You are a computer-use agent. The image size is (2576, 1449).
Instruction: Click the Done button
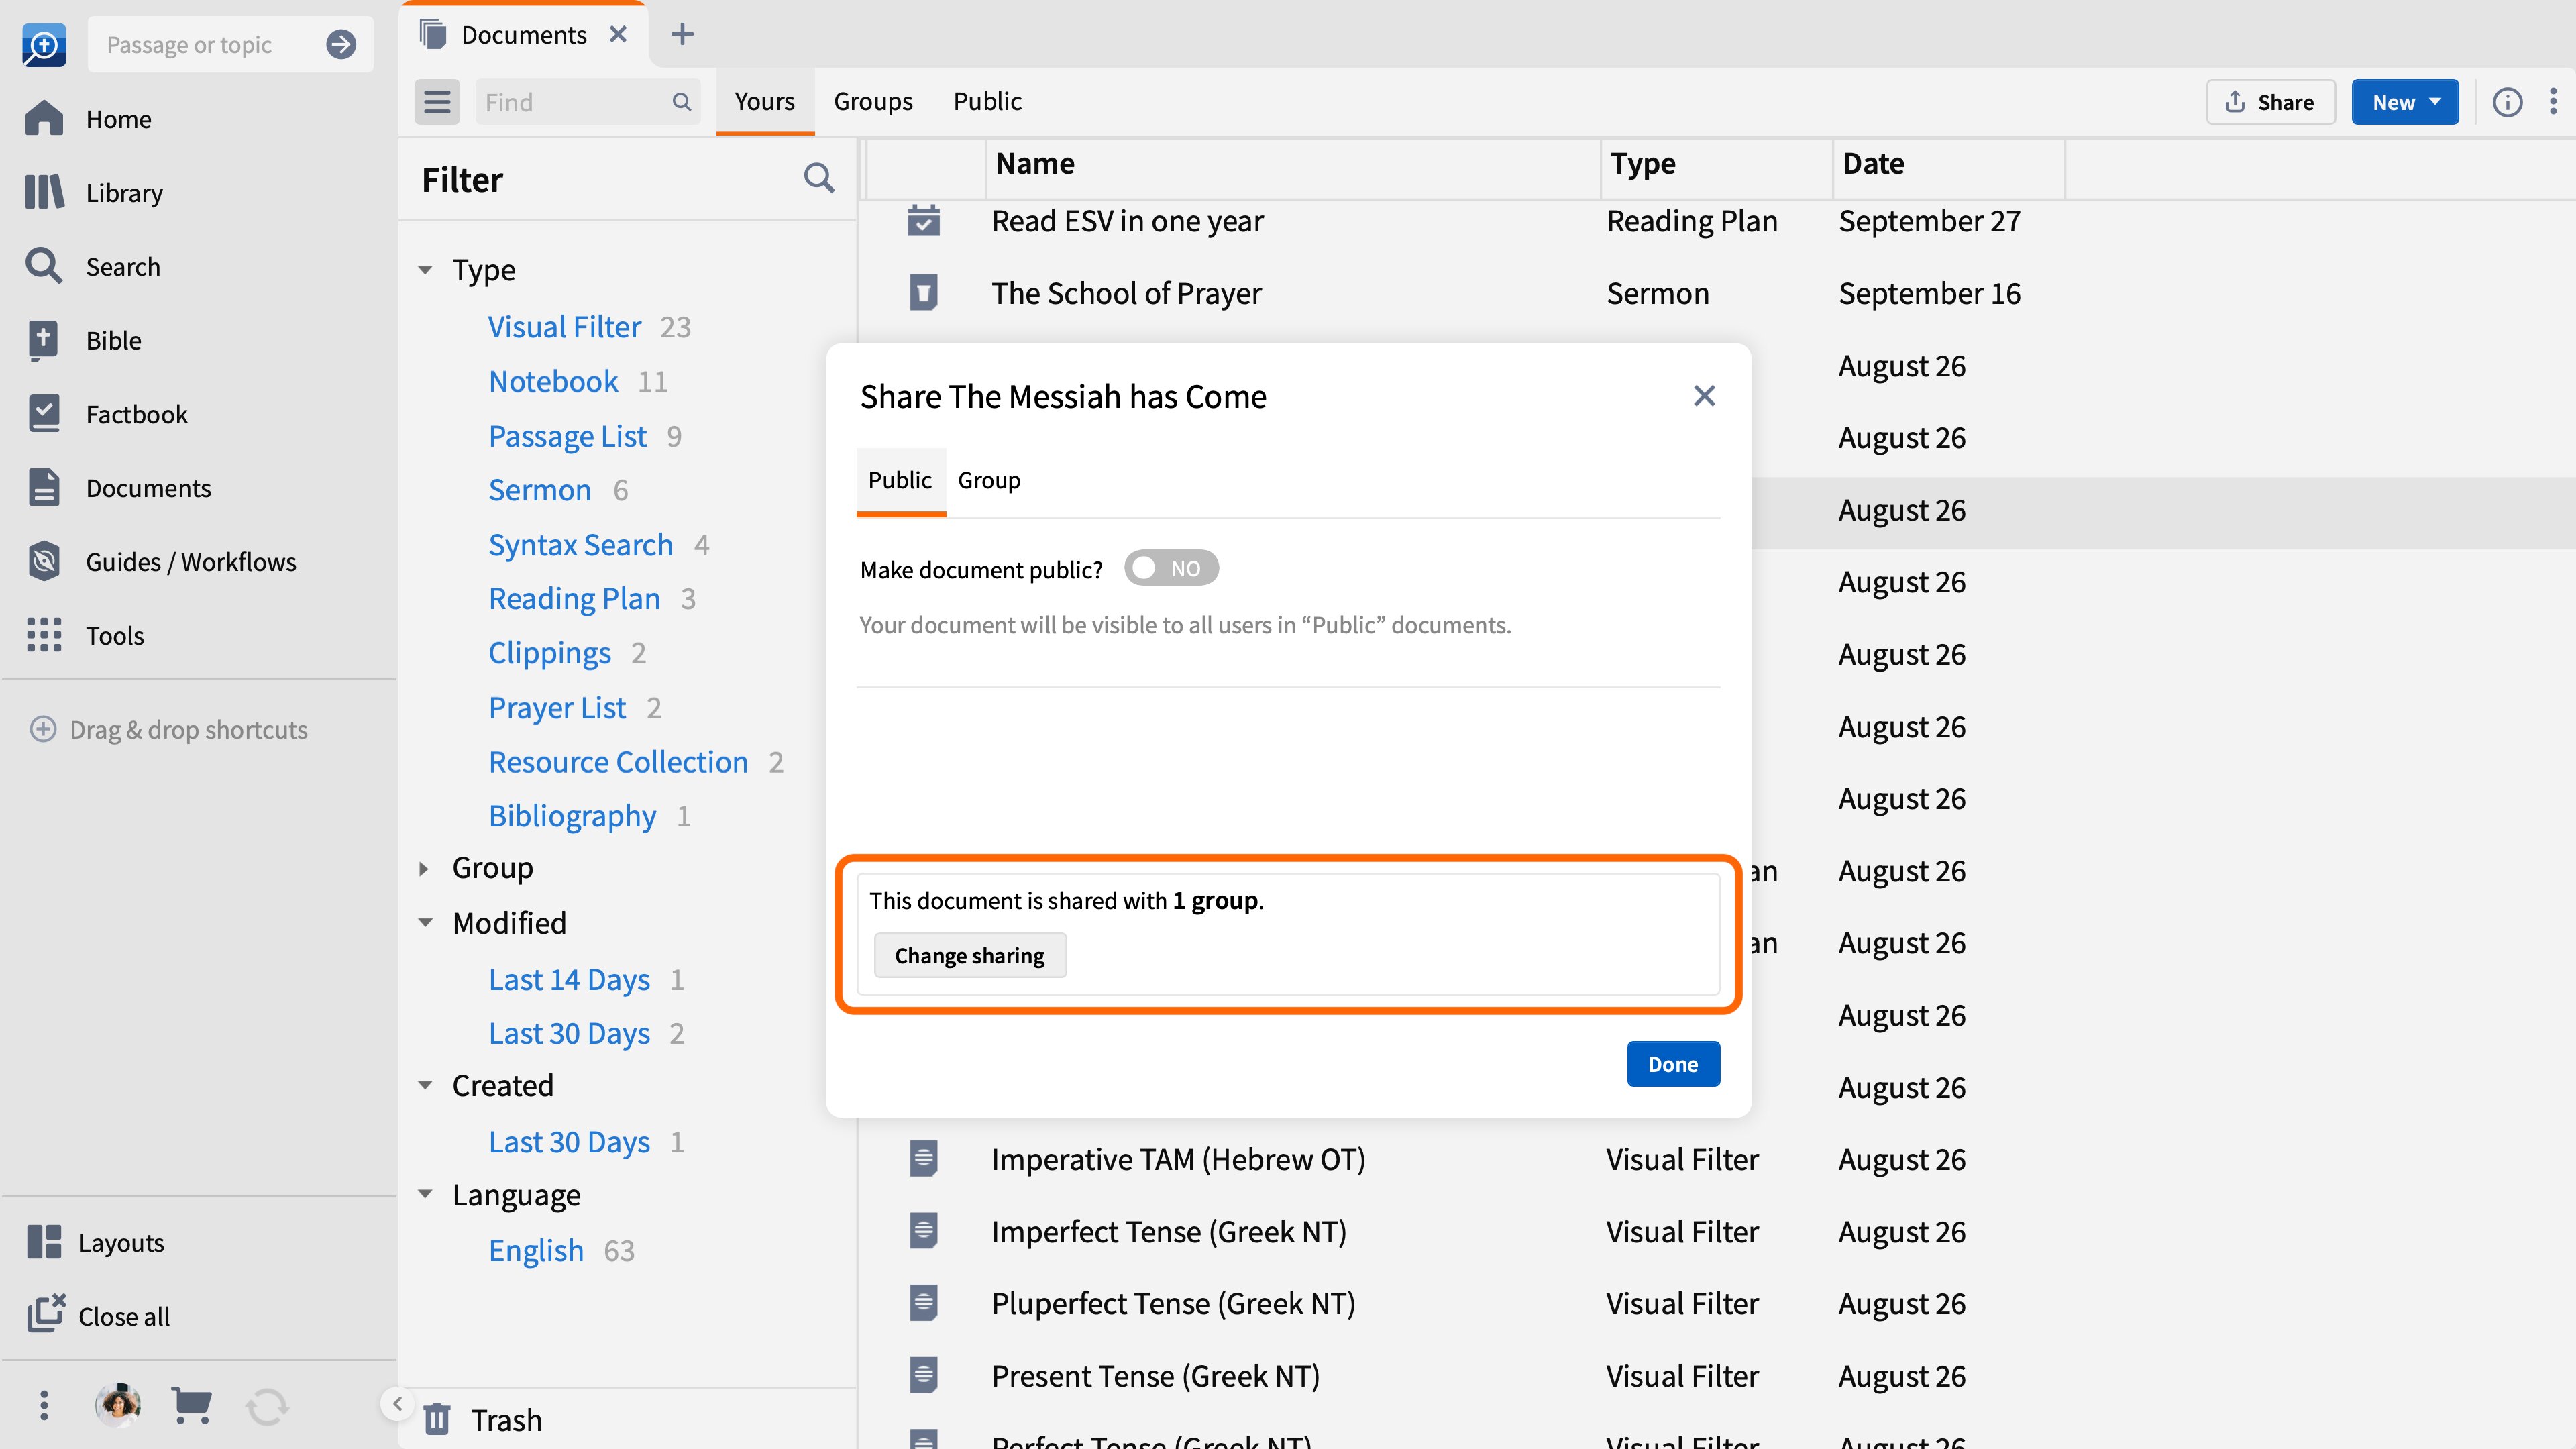[x=1673, y=1064]
